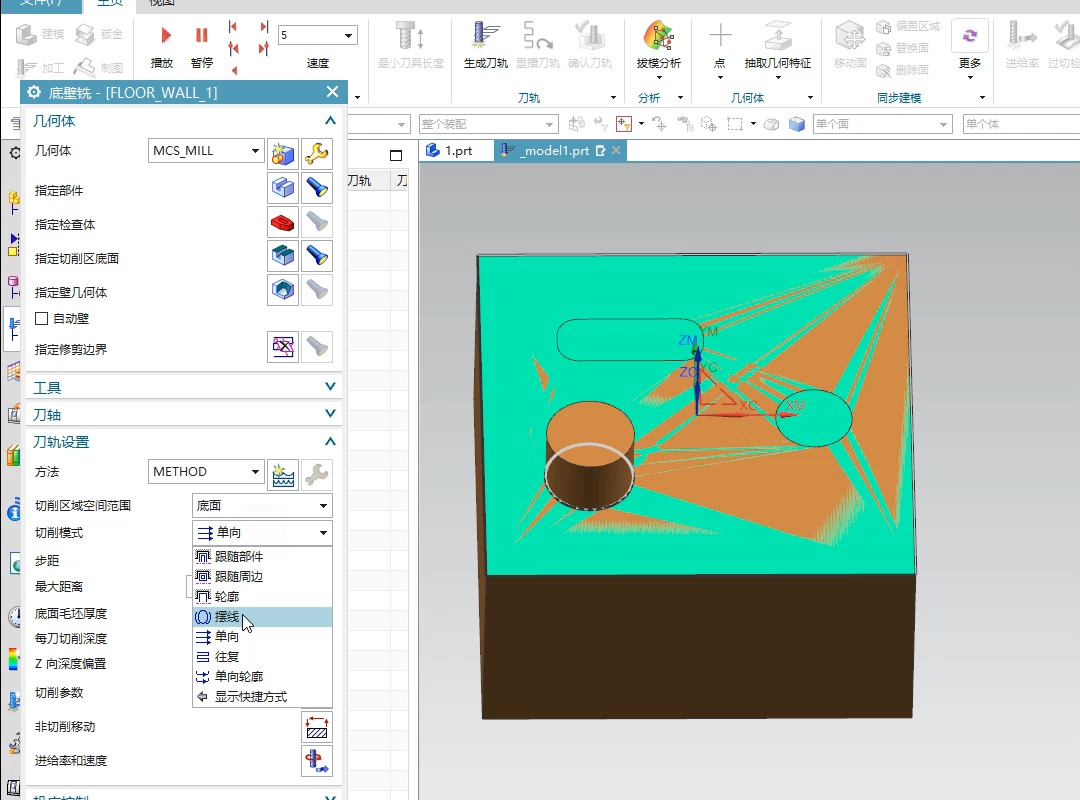Select 摆线 cut pattern option
The image size is (1080, 800).
(x=262, y=617)
